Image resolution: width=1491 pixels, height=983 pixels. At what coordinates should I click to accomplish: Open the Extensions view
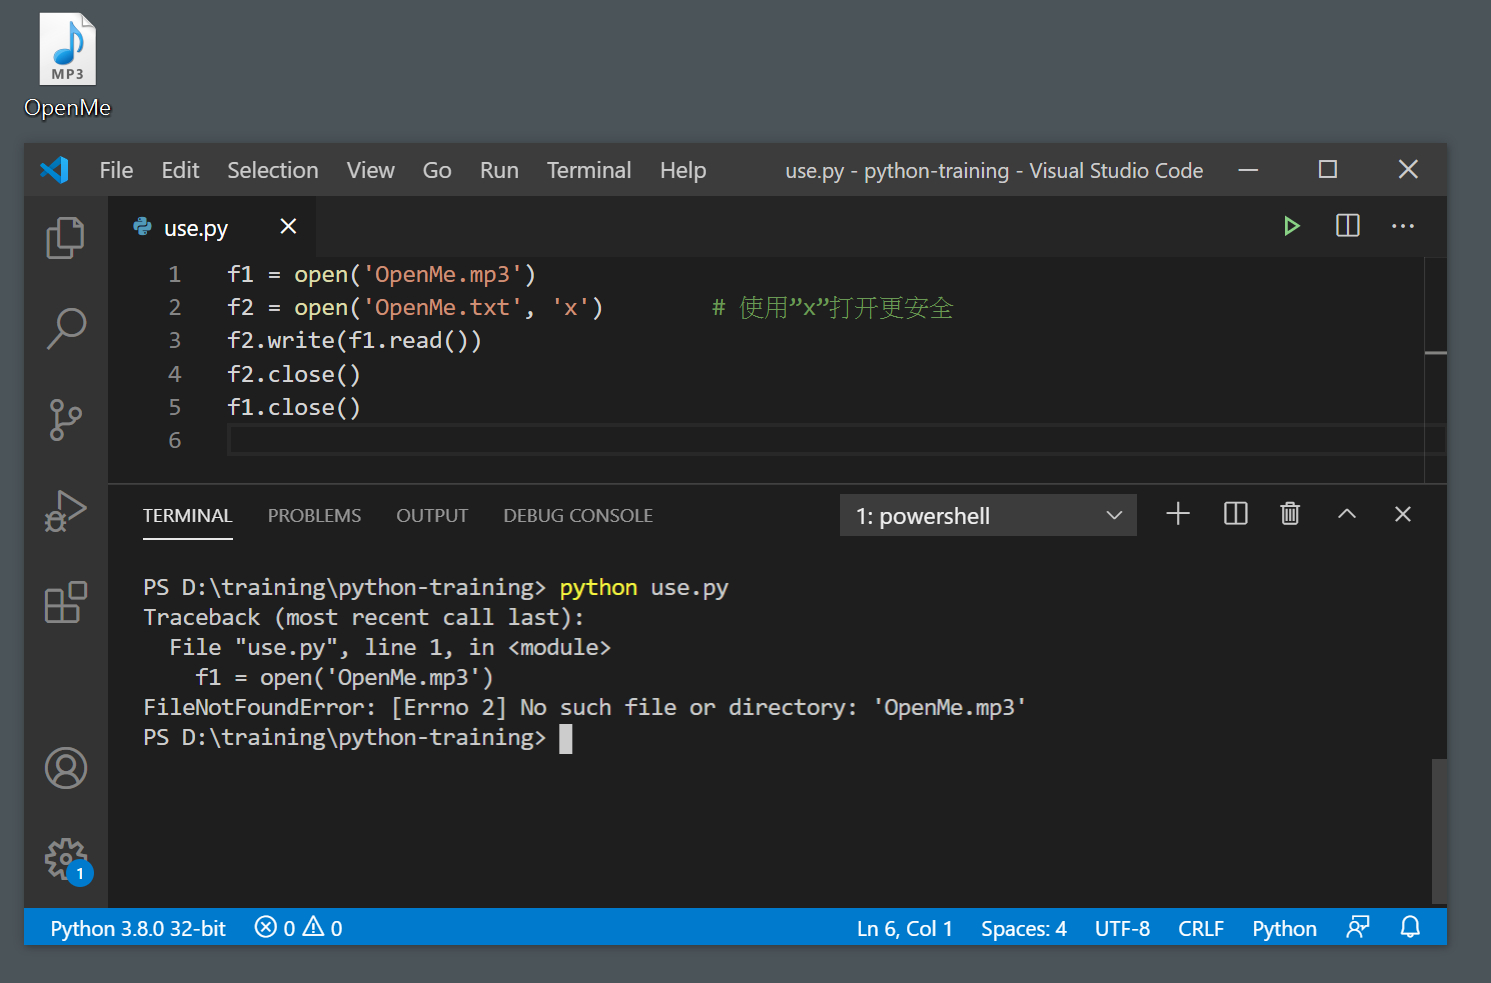tap(66, 602)
